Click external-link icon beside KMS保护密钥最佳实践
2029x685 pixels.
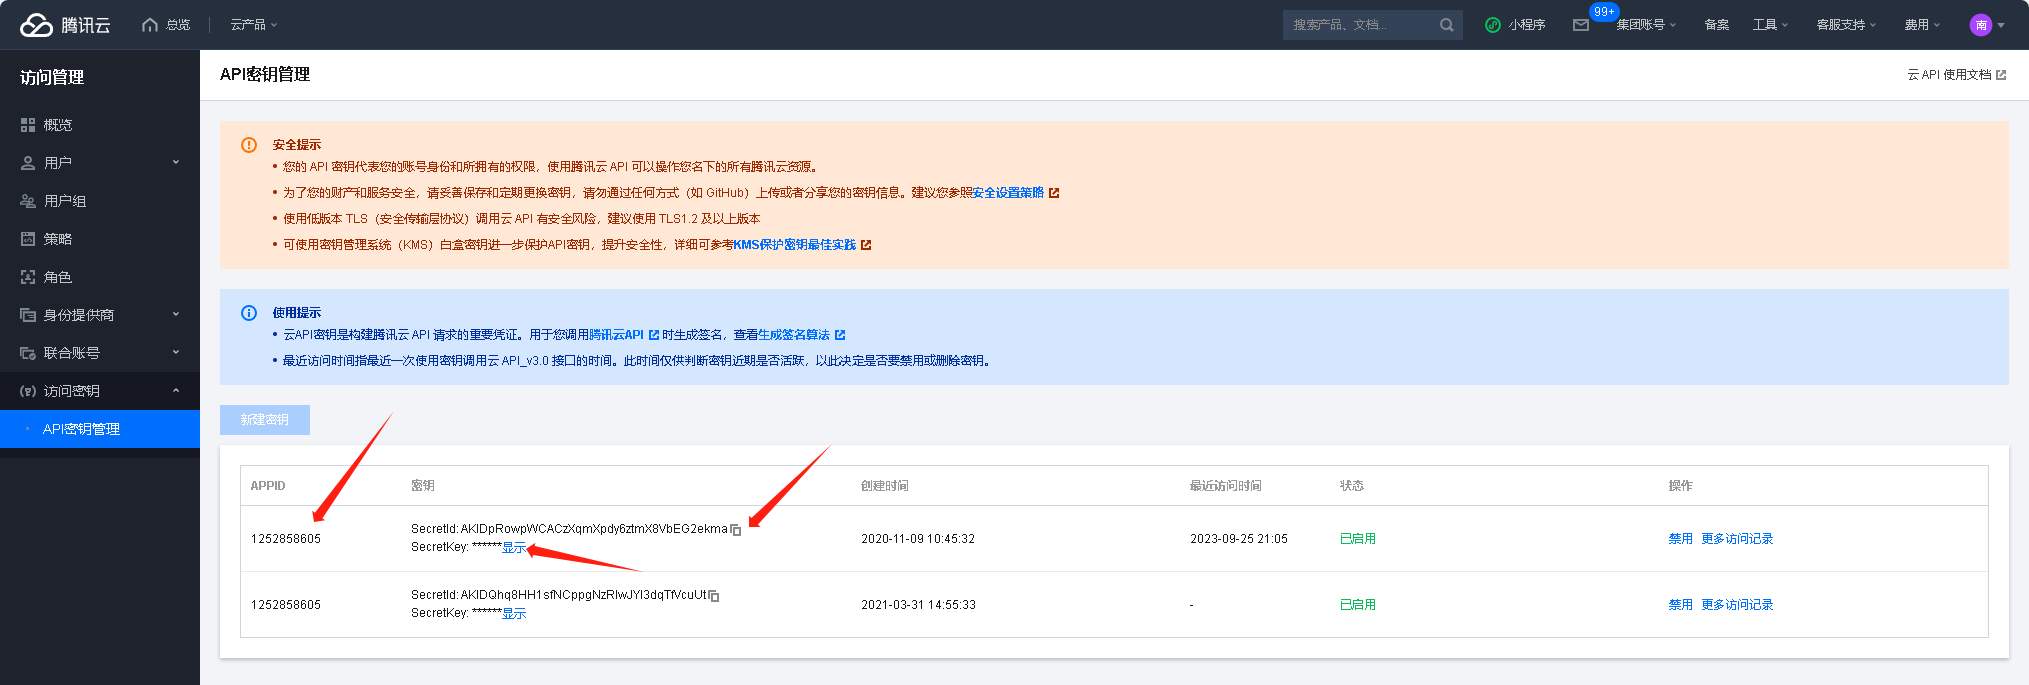866,245
